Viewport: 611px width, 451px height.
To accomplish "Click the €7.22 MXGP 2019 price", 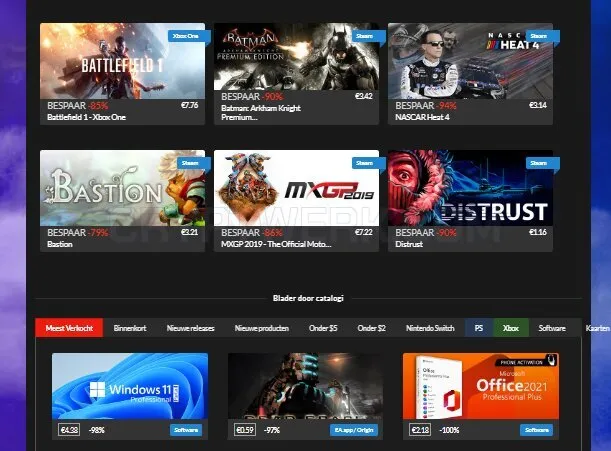I will (x=364, y=232).
